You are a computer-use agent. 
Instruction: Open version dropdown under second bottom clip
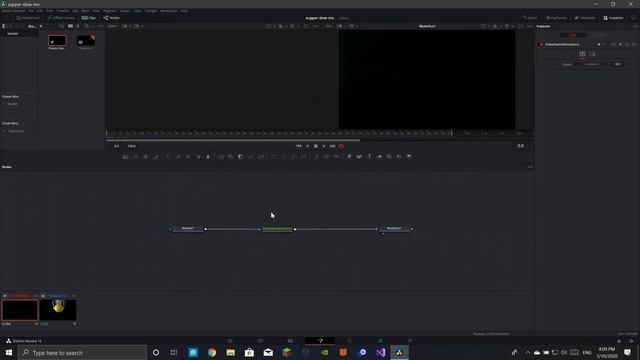(74, 324)
